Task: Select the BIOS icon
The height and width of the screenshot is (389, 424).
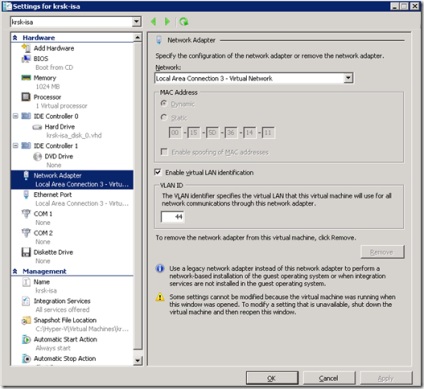Action: click(x=26, y=59)
